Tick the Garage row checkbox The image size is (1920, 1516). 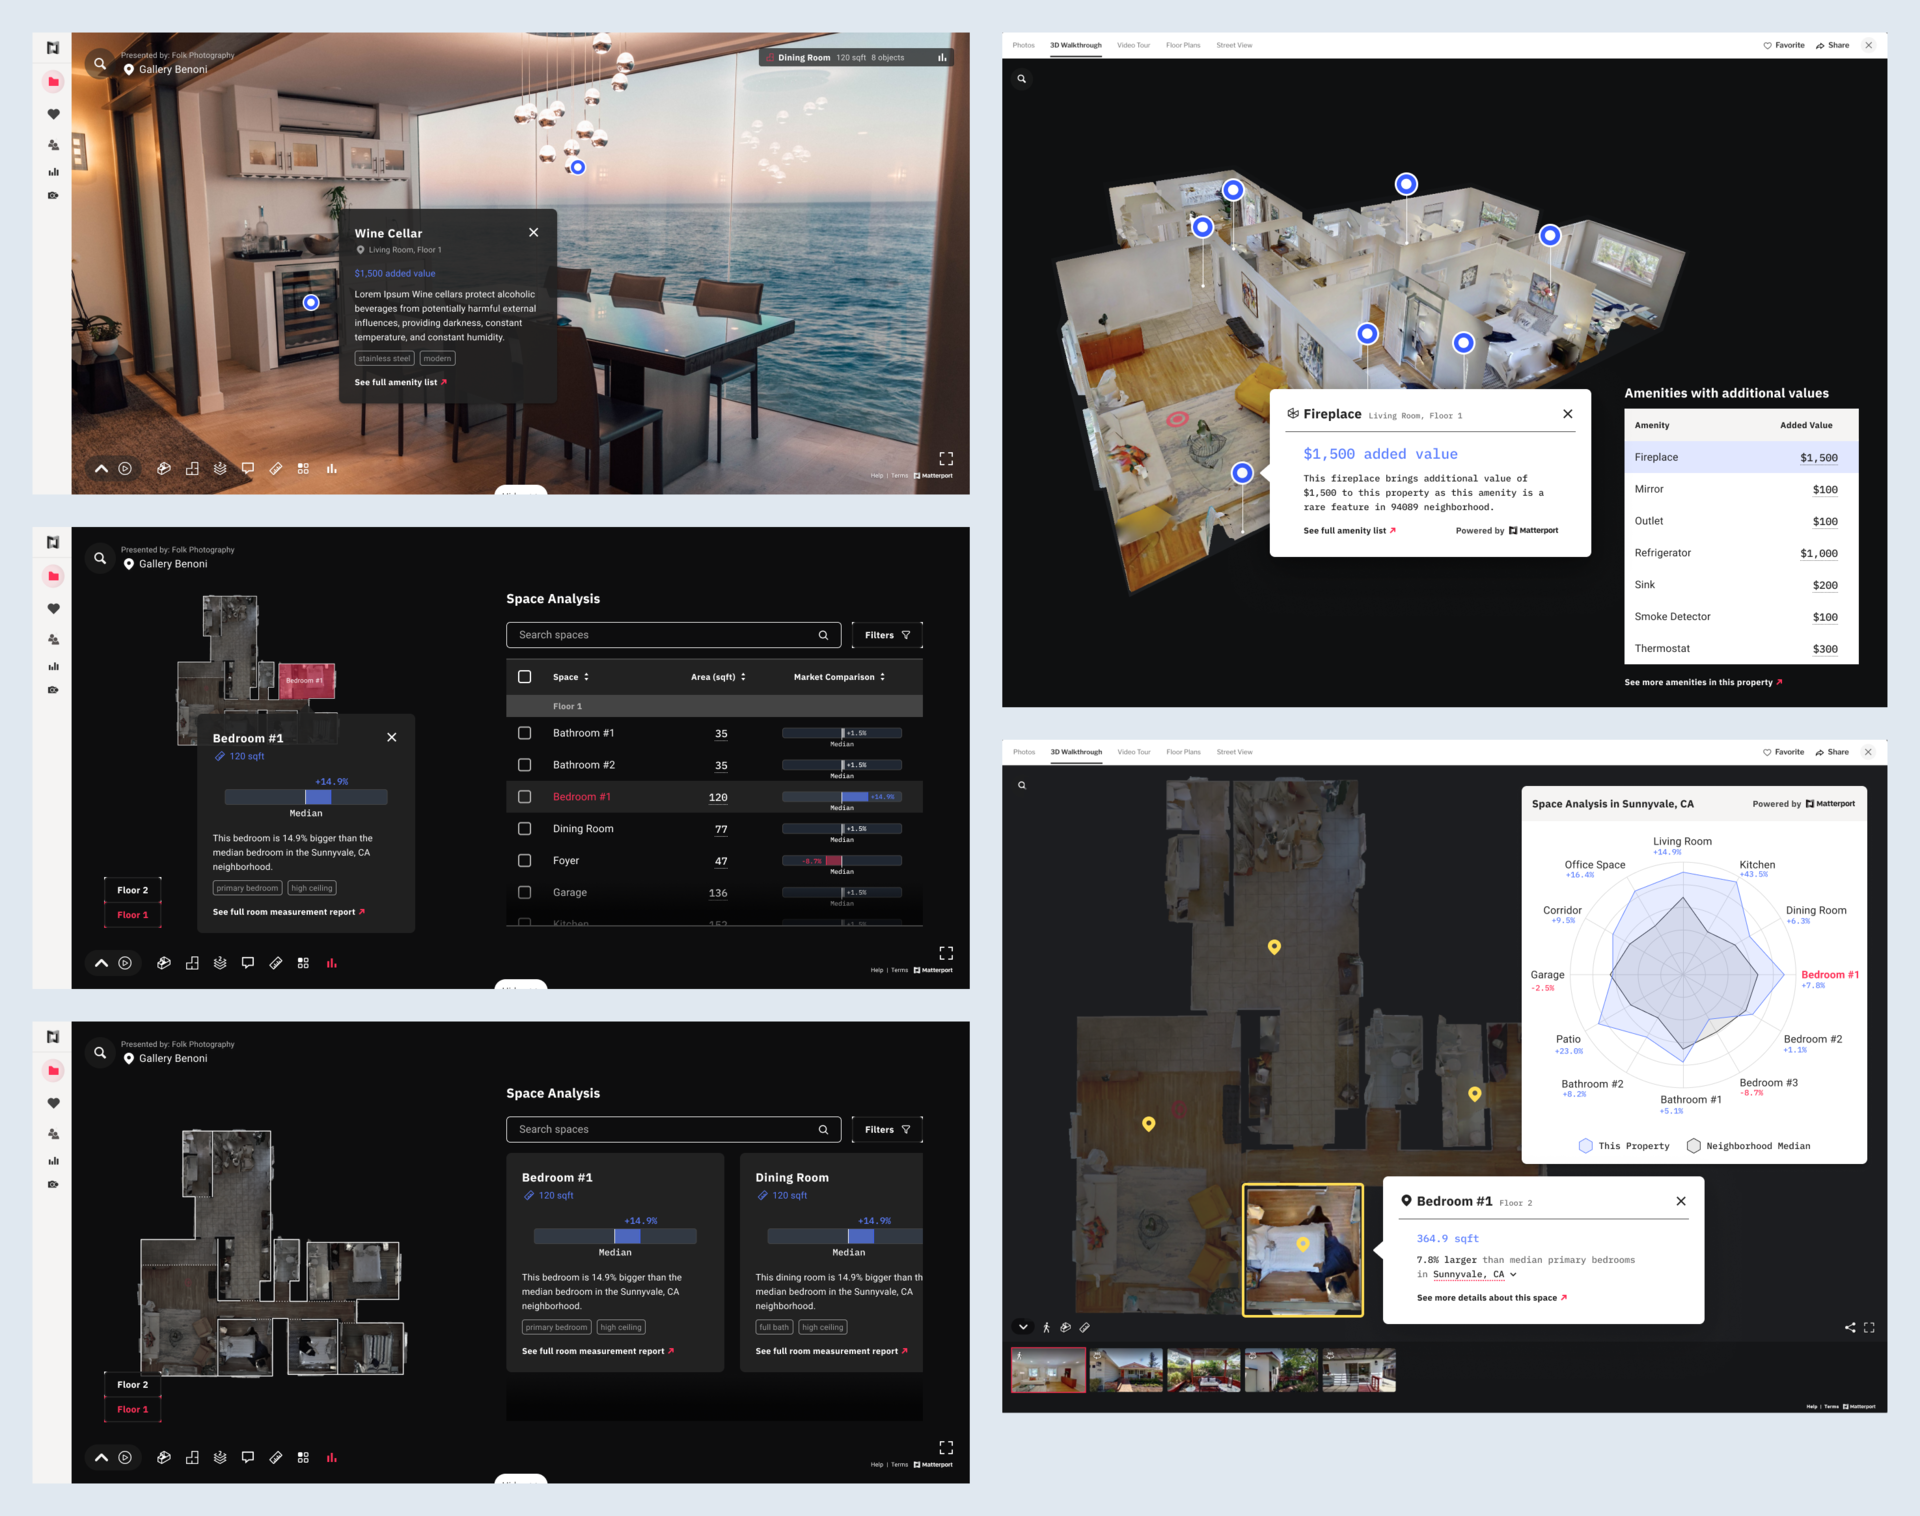(x=524, y=892)
